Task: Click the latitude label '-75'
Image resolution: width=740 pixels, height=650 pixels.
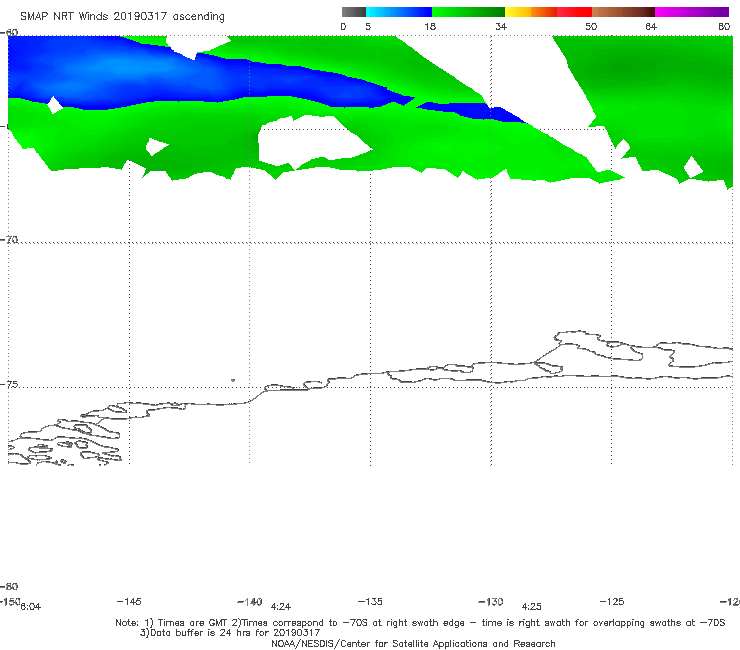Action: pos(9,385)
